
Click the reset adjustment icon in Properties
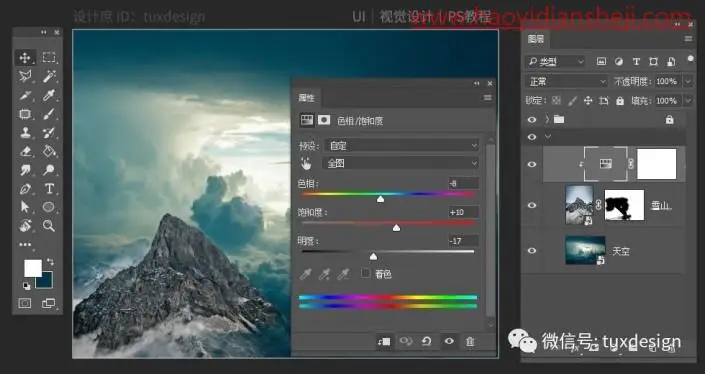point(426,342)
